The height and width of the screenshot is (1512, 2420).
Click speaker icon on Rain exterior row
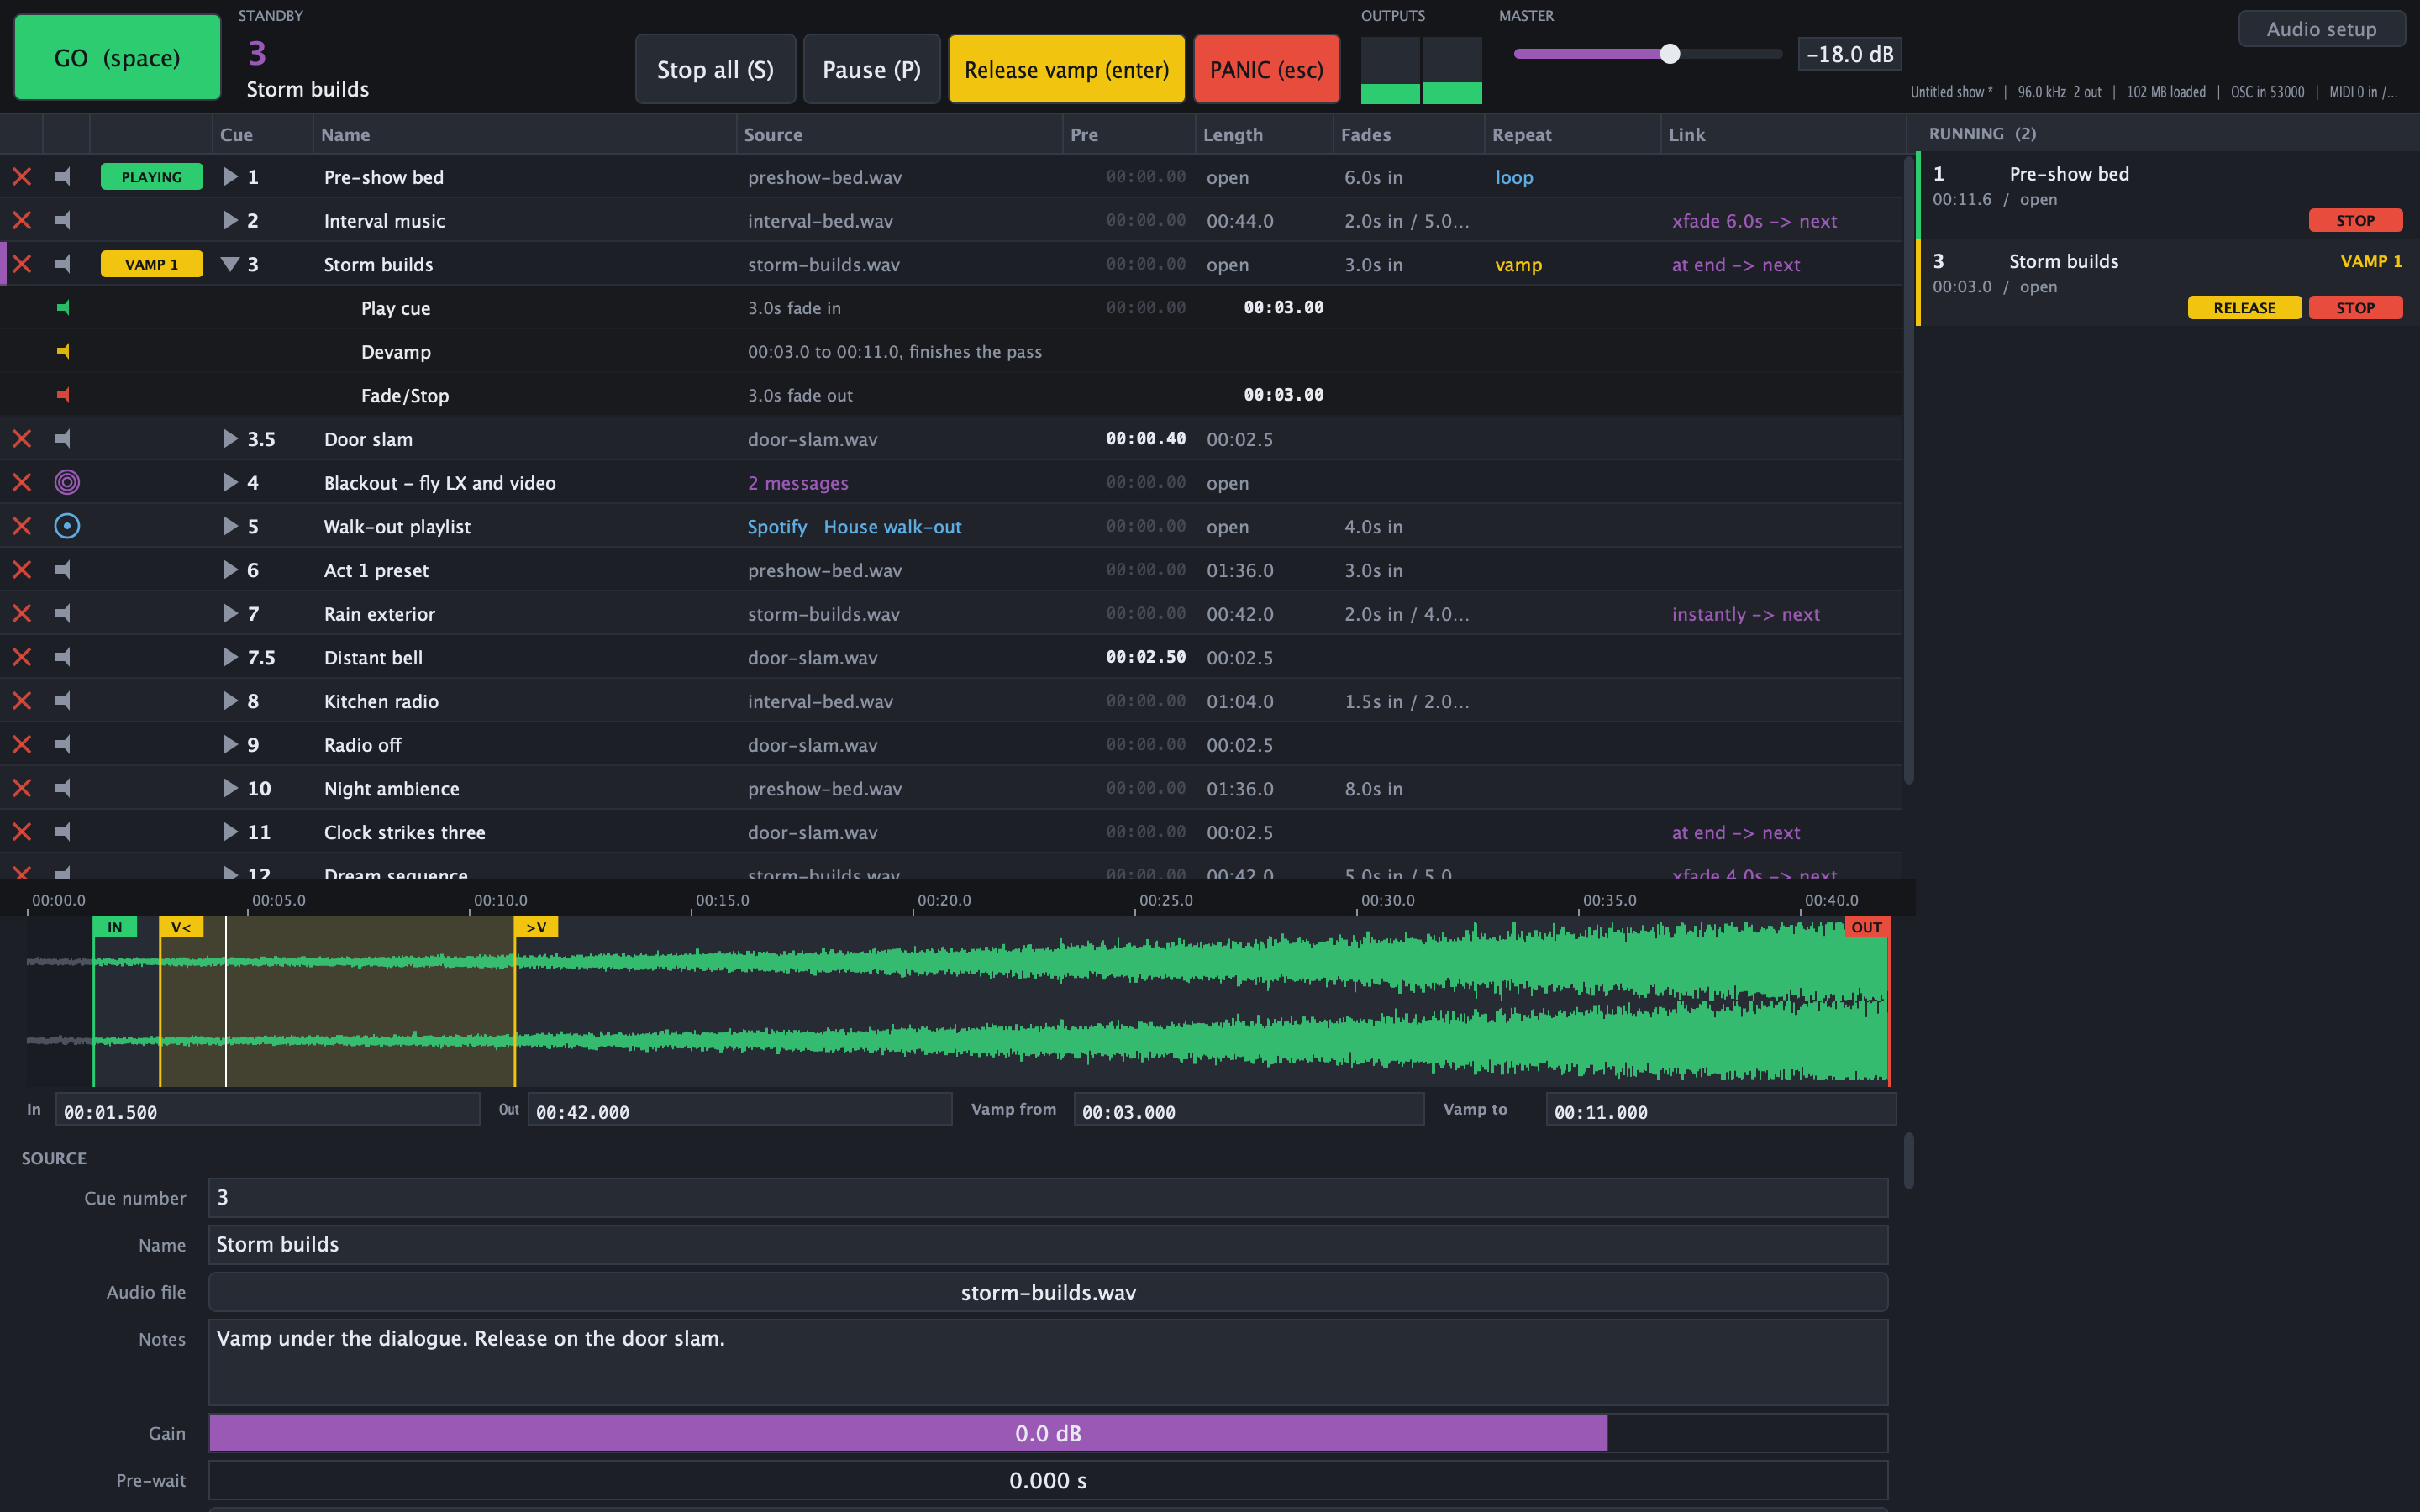tap(64, 613)
